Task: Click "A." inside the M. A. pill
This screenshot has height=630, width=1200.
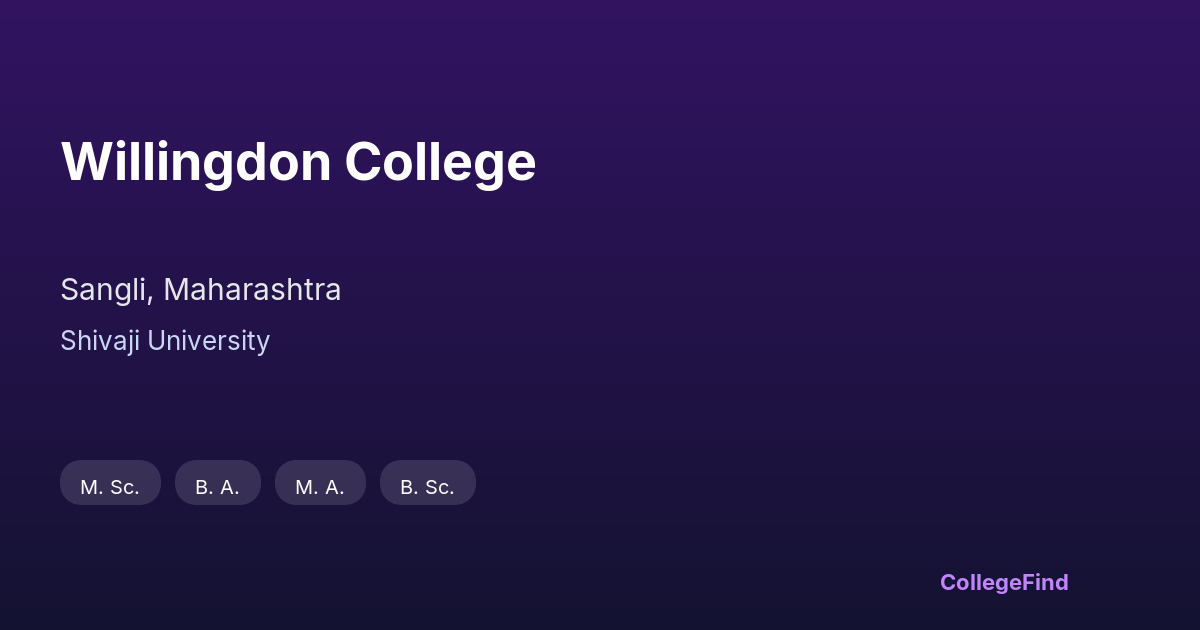Action: pos(334,487)
